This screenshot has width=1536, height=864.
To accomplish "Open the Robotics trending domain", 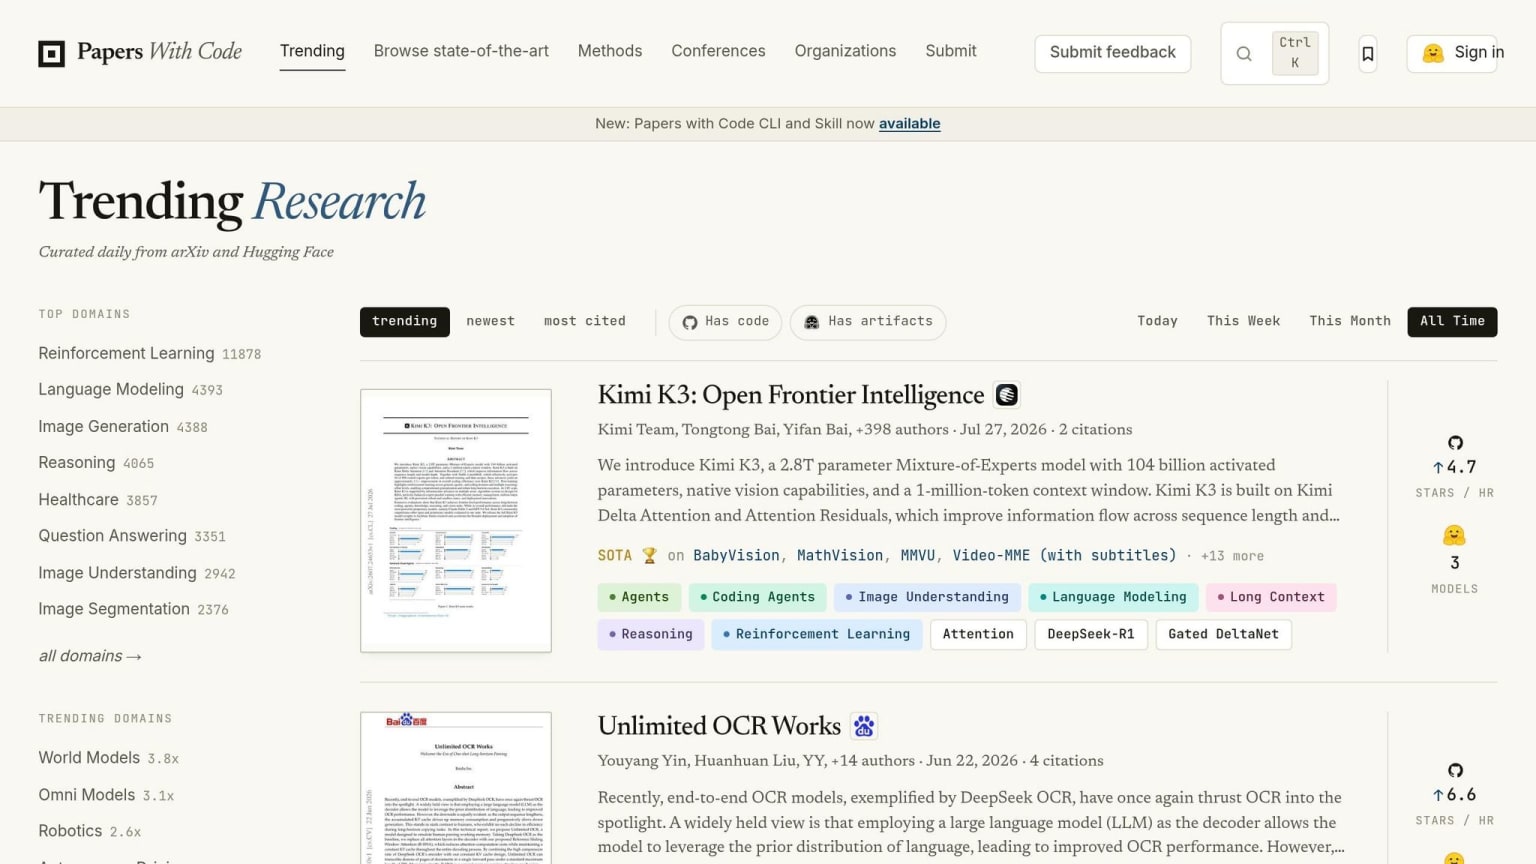I will (x=89, y=831).
